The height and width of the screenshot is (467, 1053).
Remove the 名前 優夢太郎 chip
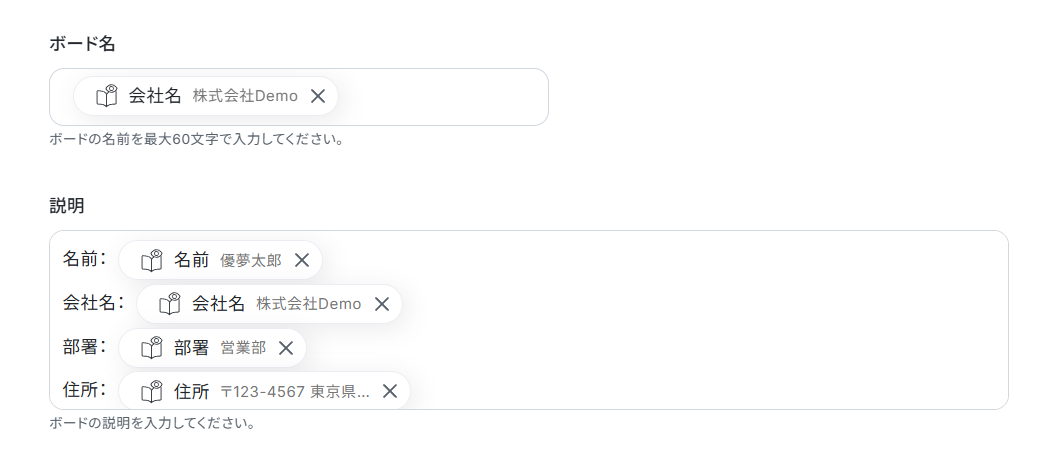(302, 260)
